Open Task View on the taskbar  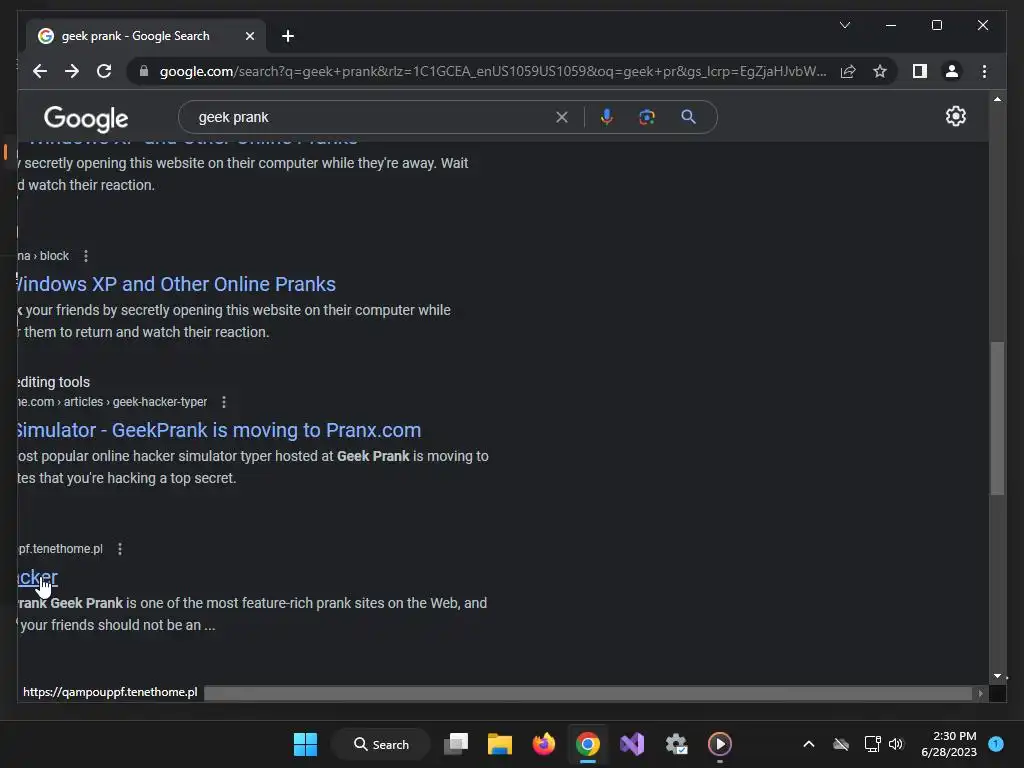tap(456, 744)
